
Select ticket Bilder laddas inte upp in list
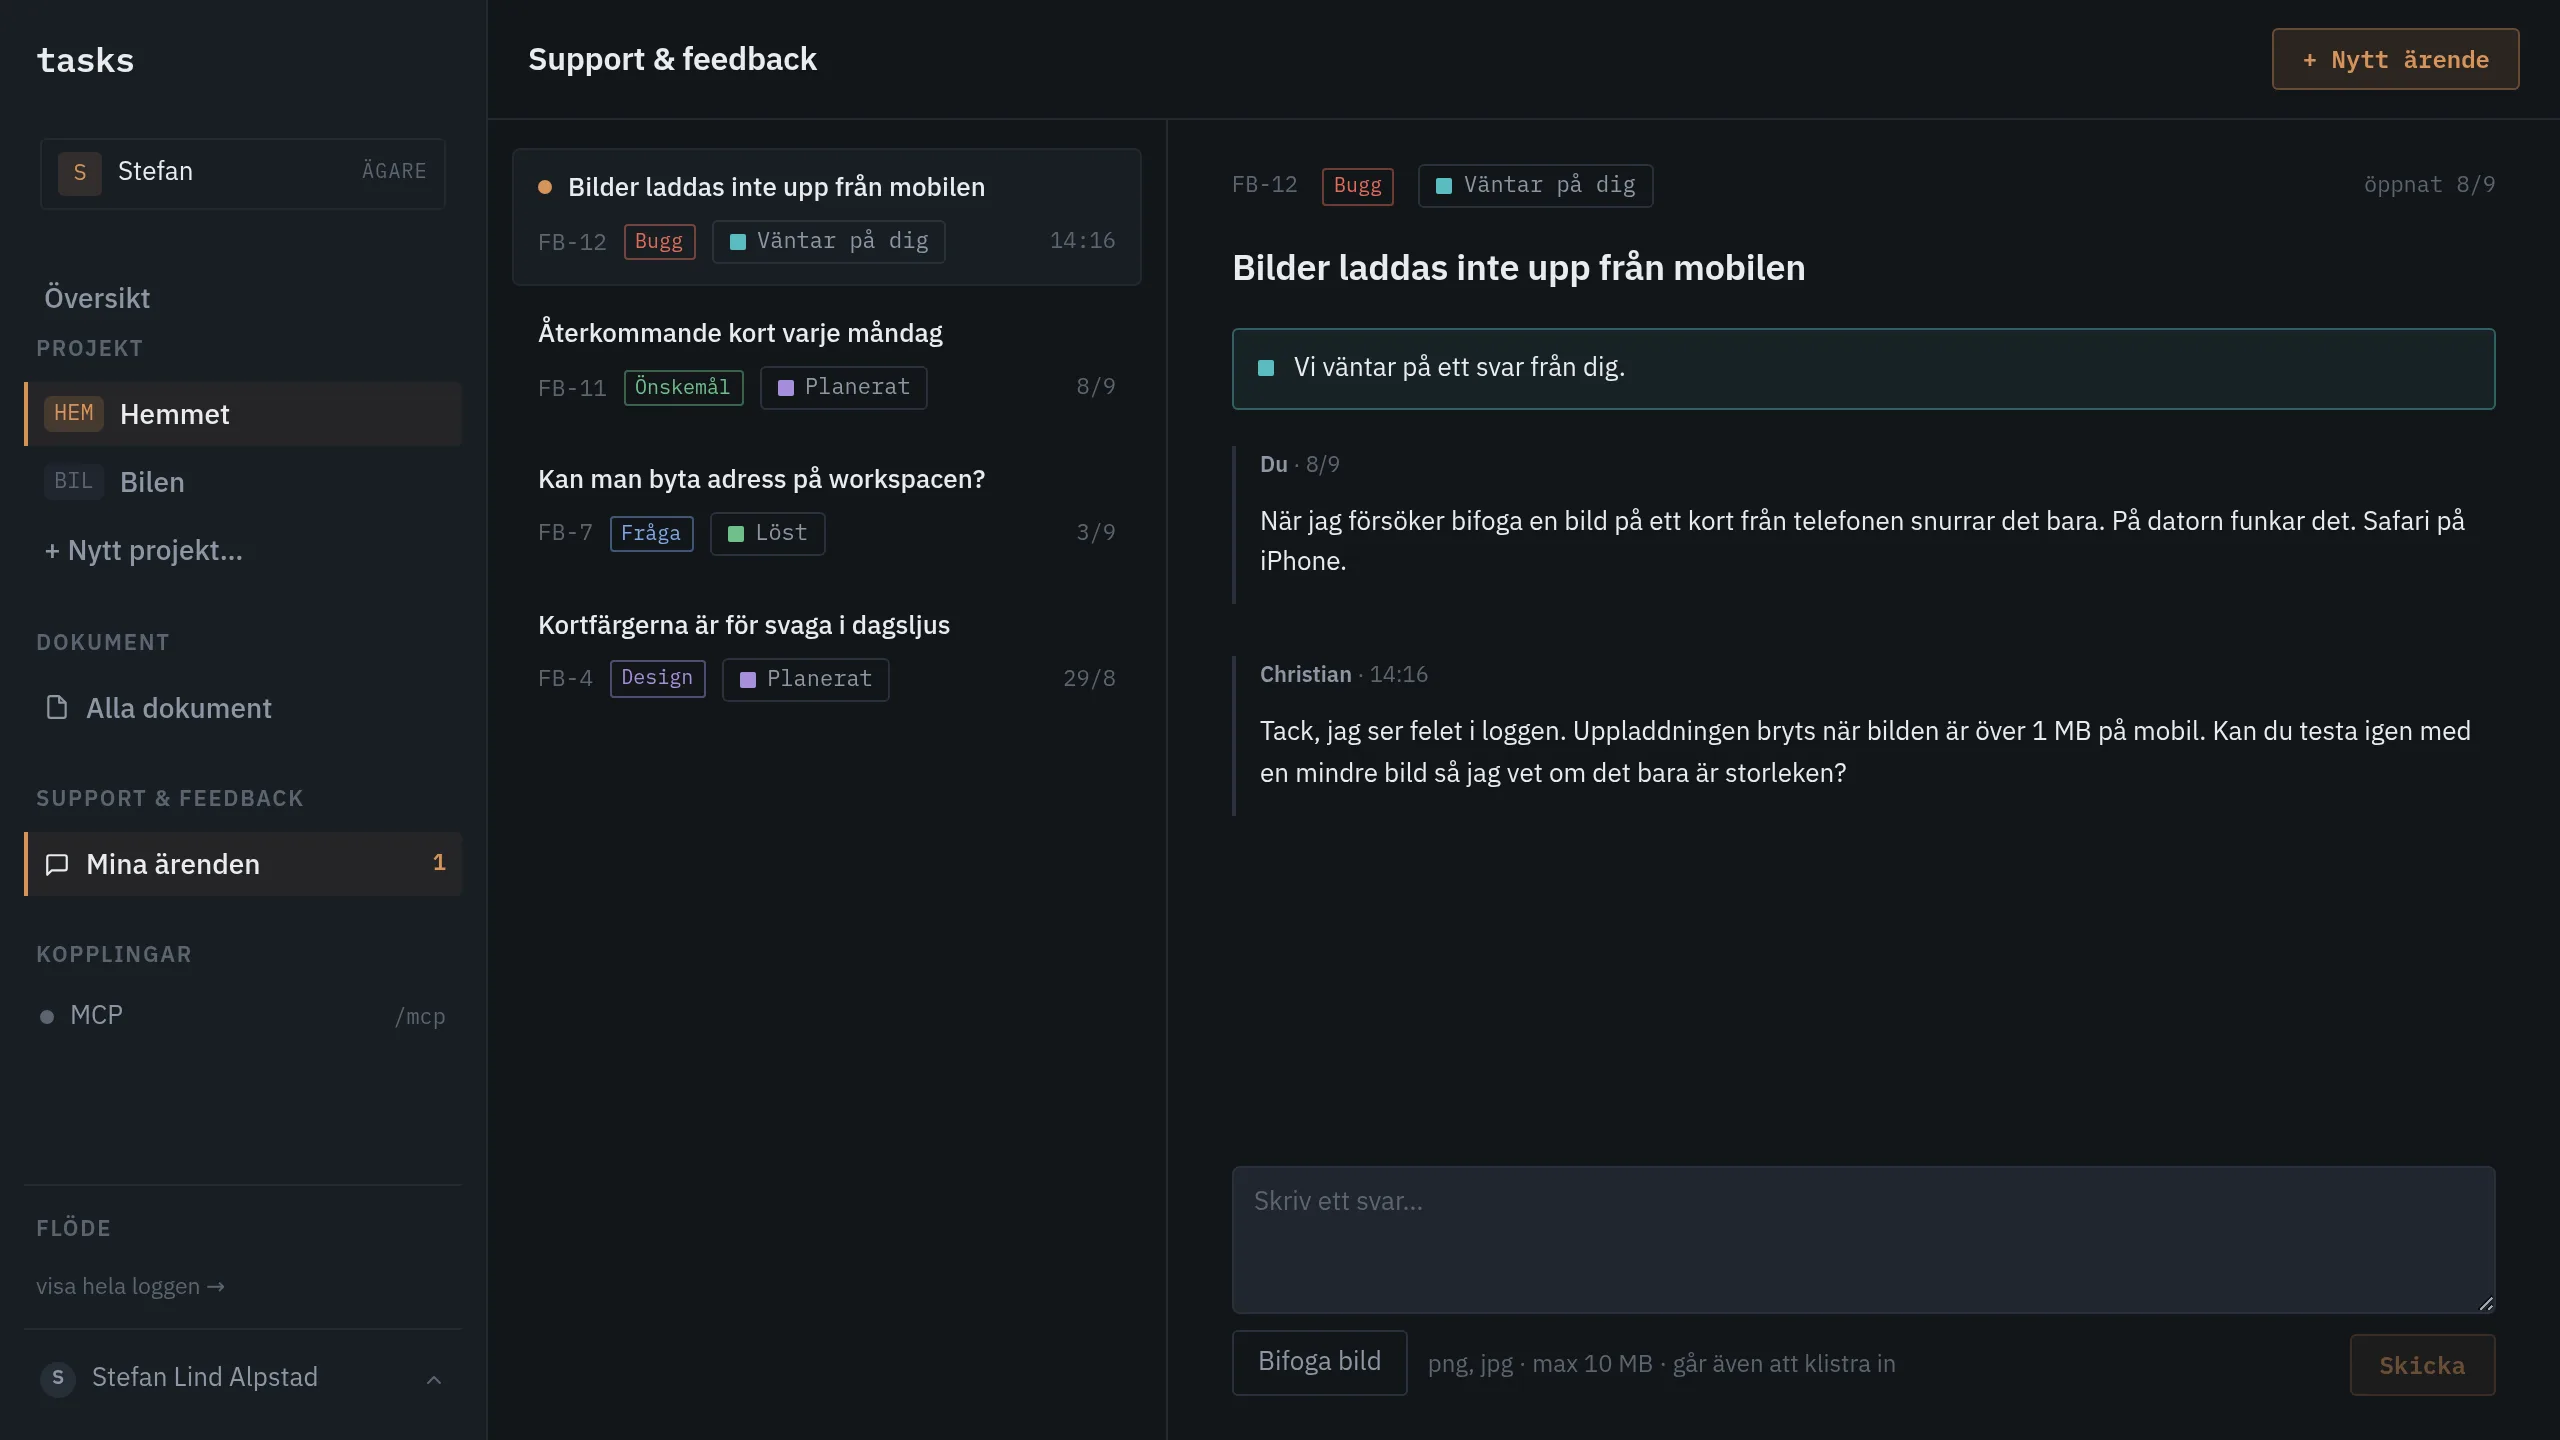pos(827,217)
